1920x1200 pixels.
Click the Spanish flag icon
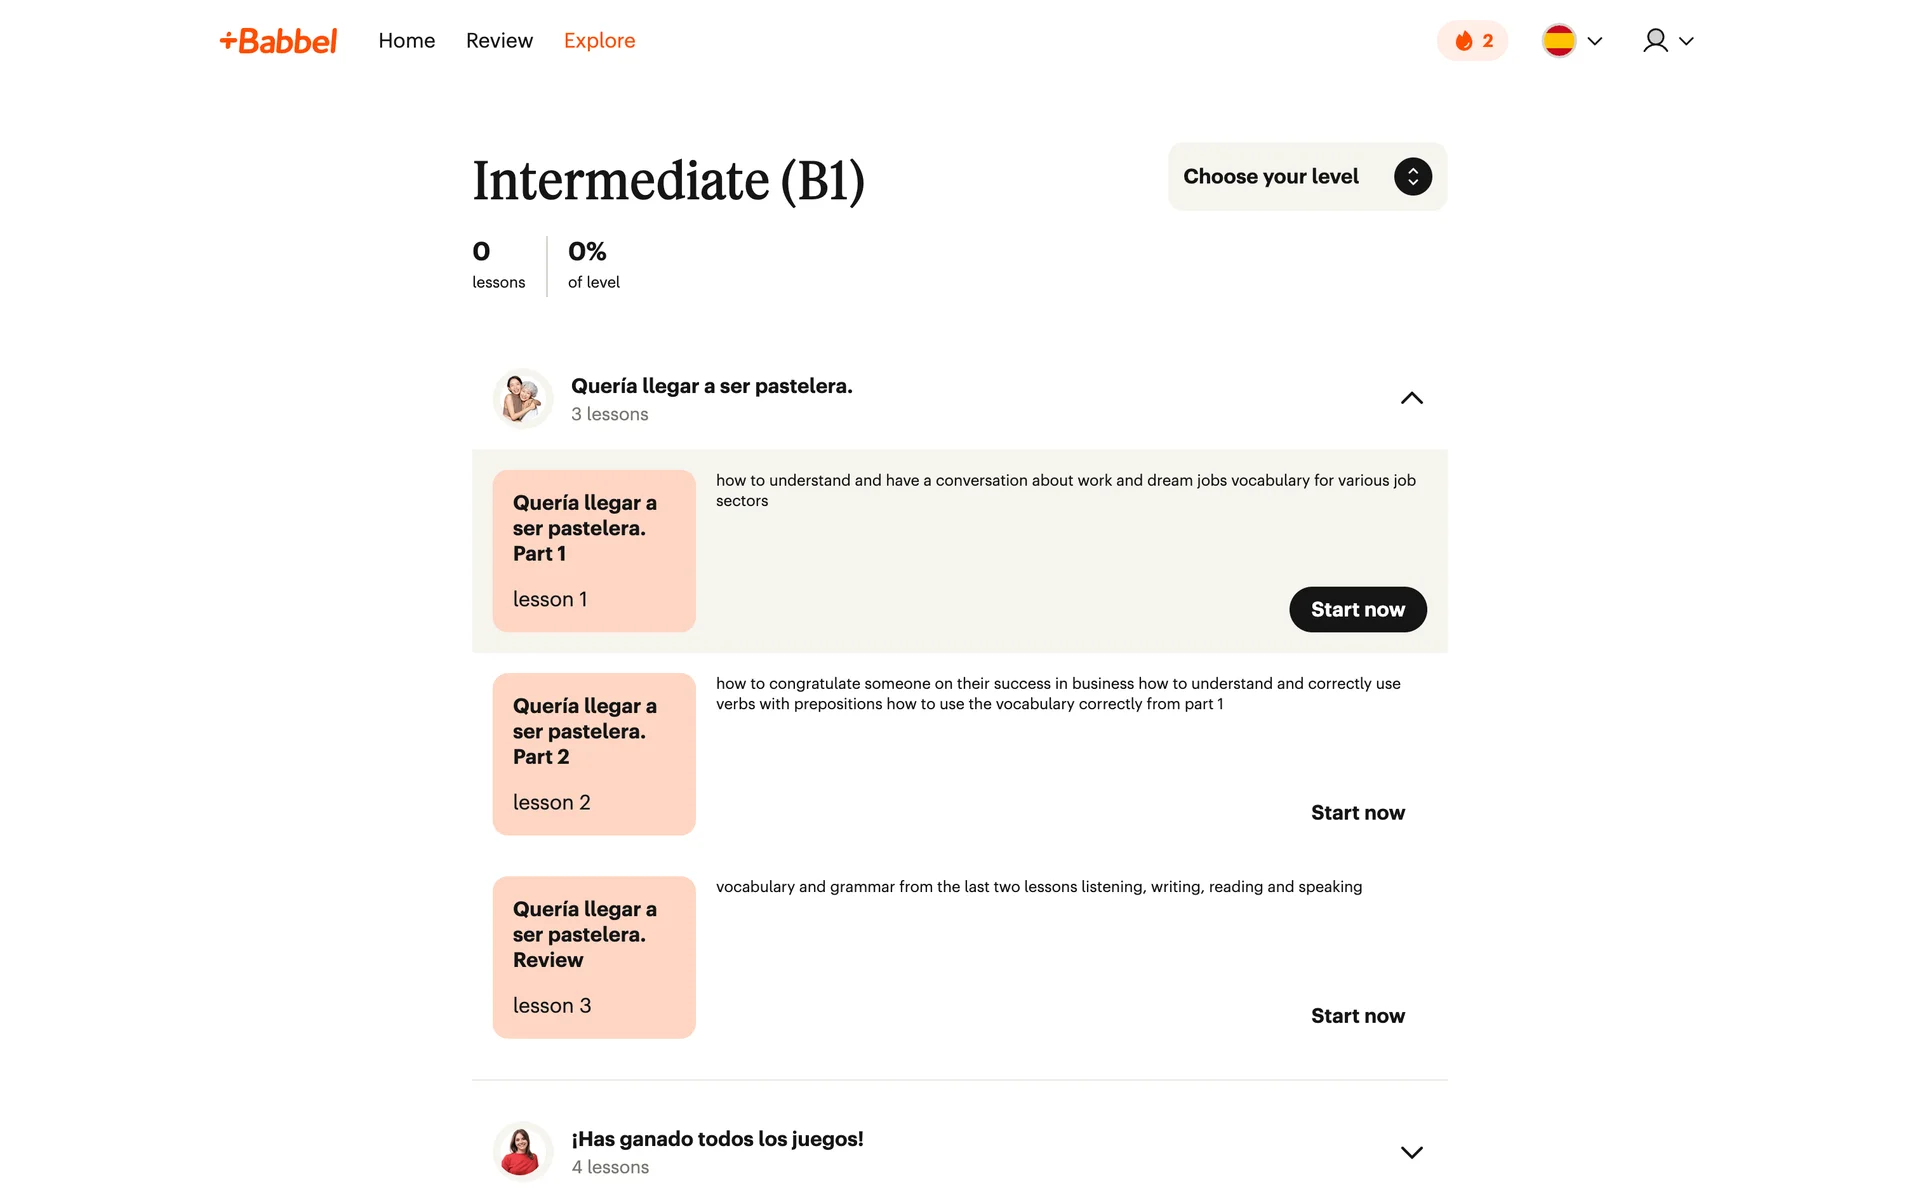[1558, 41]
